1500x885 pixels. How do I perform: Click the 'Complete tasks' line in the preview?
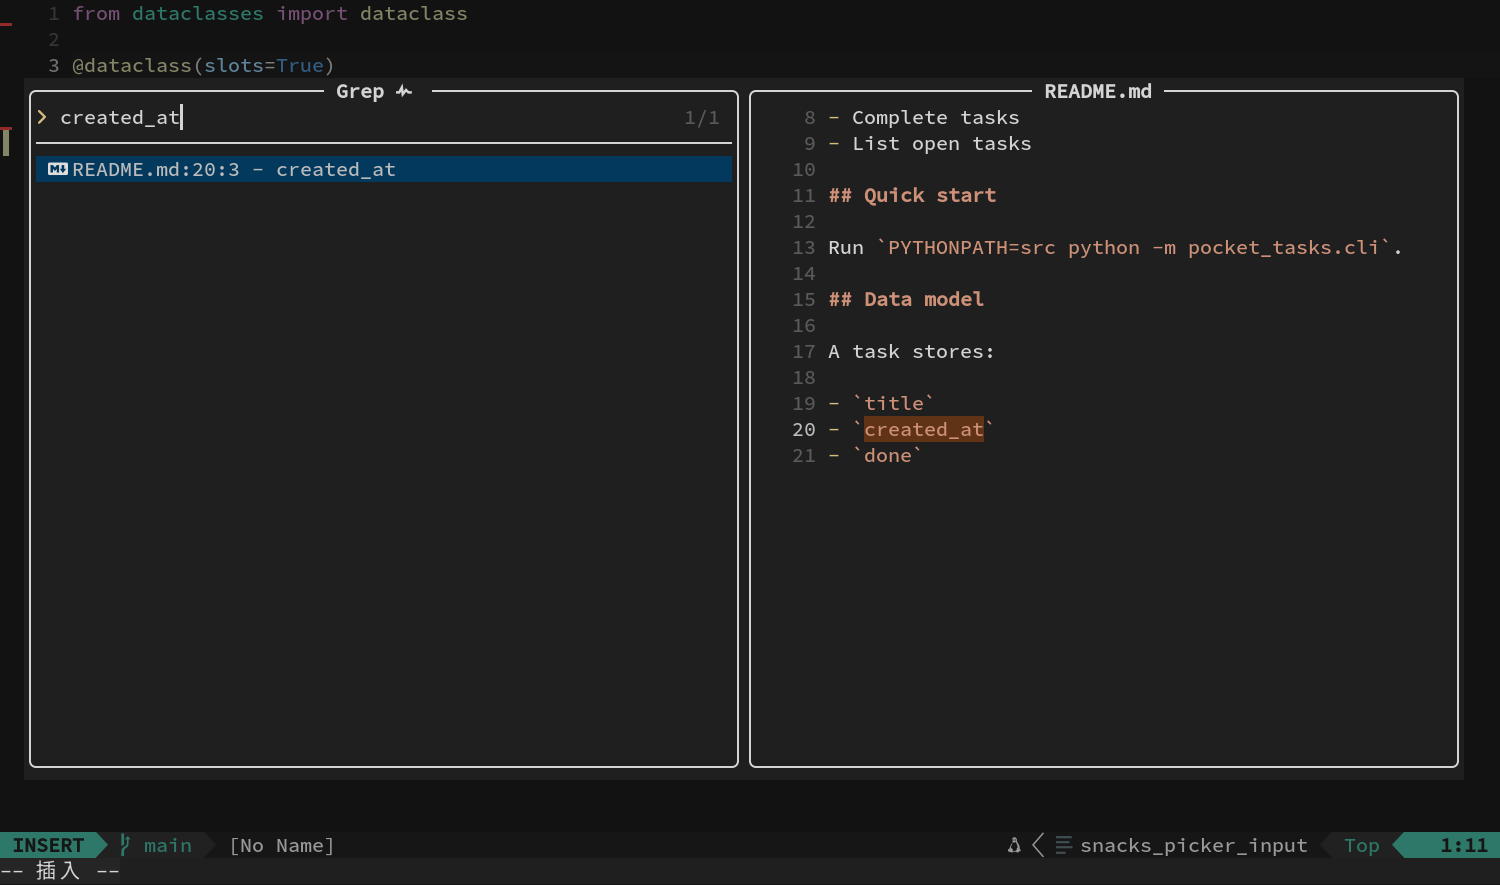tap(924, 117)
